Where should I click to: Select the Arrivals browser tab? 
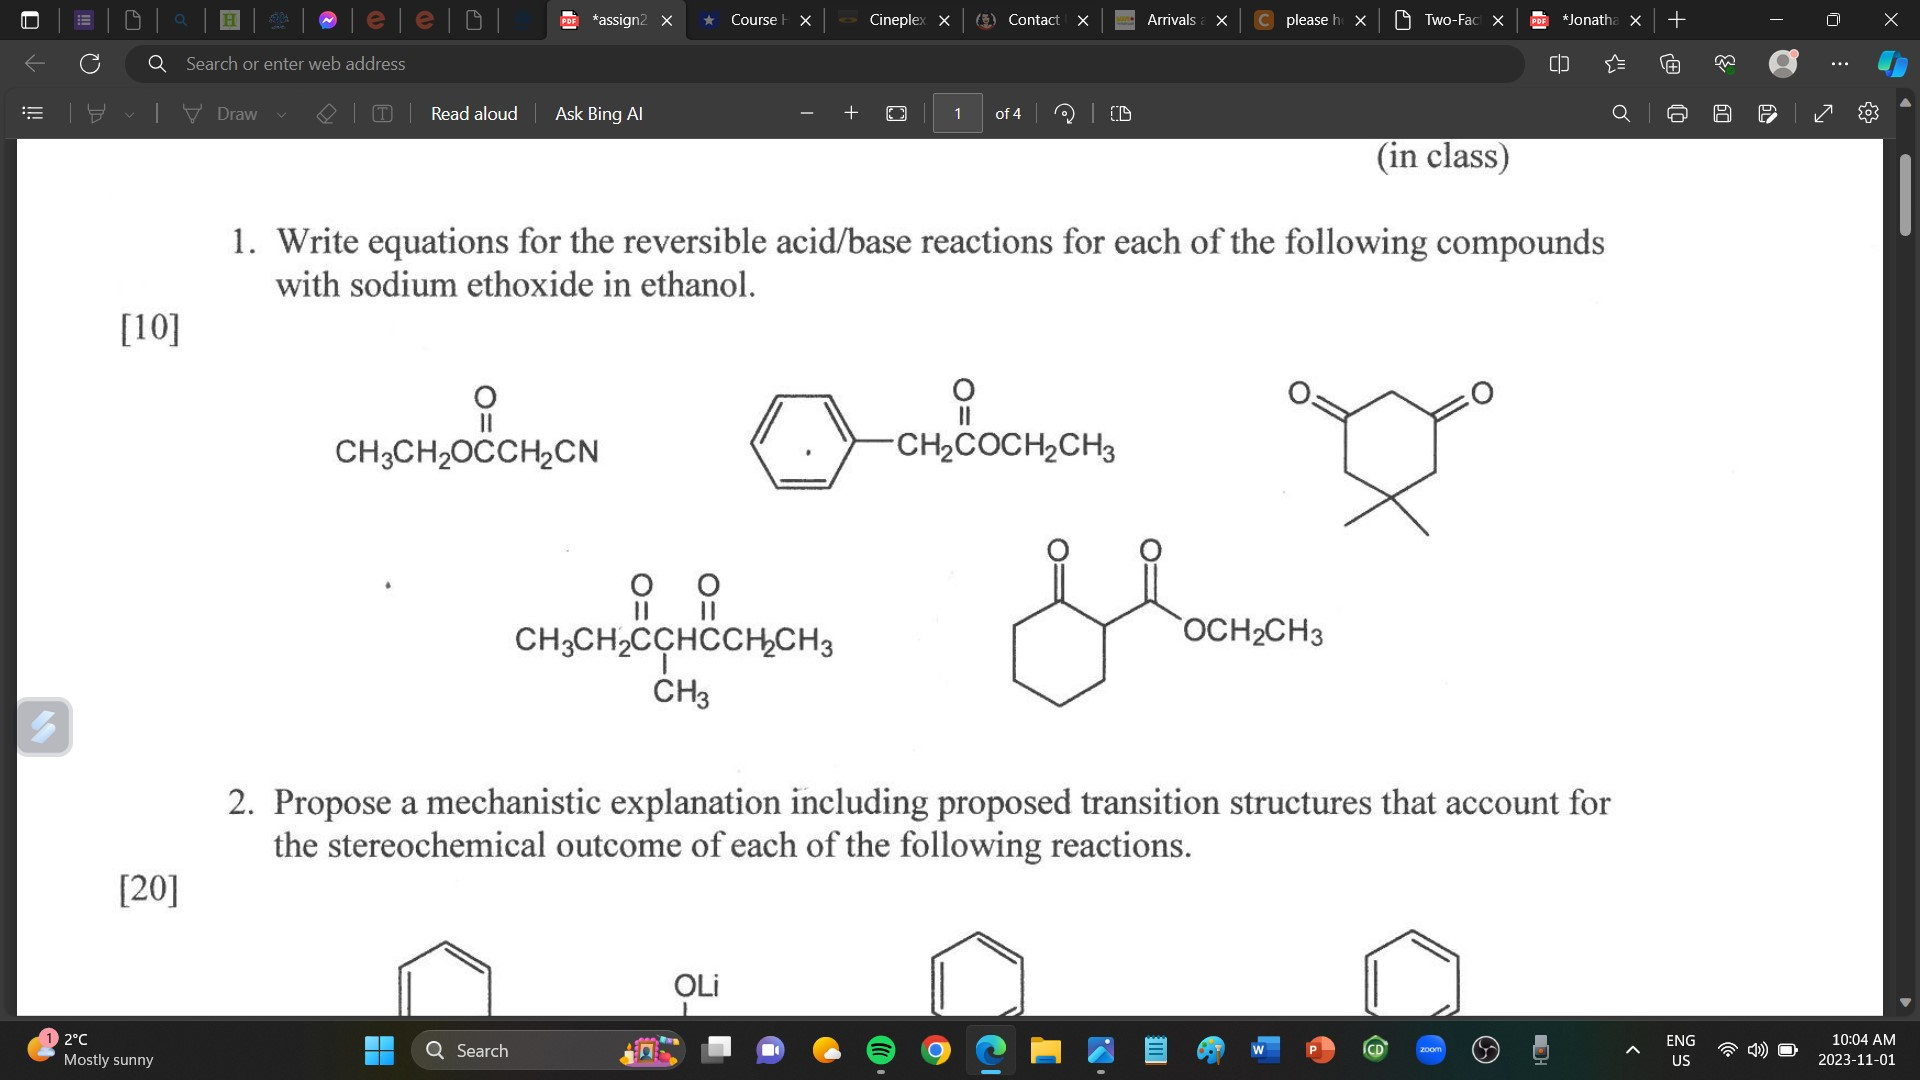tap(1170, 19)
